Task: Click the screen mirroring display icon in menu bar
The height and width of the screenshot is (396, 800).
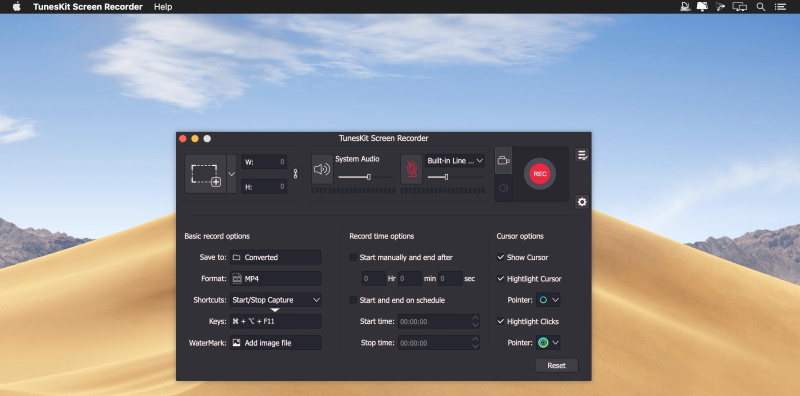Action: point(739,7)
